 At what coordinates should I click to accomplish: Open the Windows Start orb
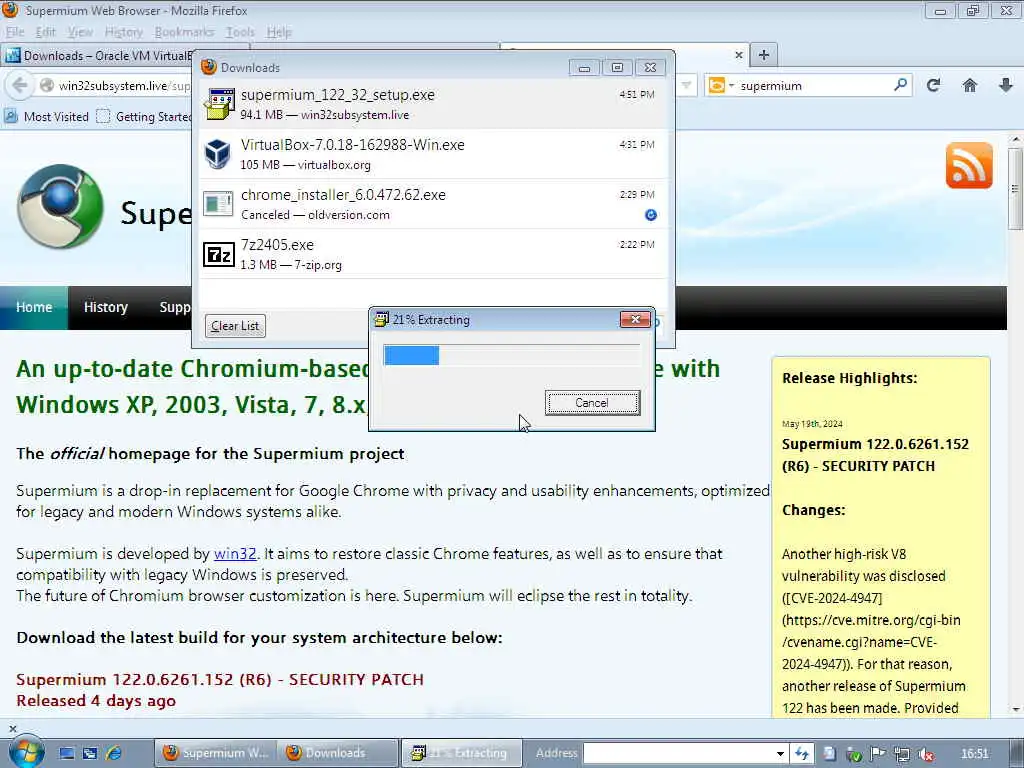tap(25, 751)
